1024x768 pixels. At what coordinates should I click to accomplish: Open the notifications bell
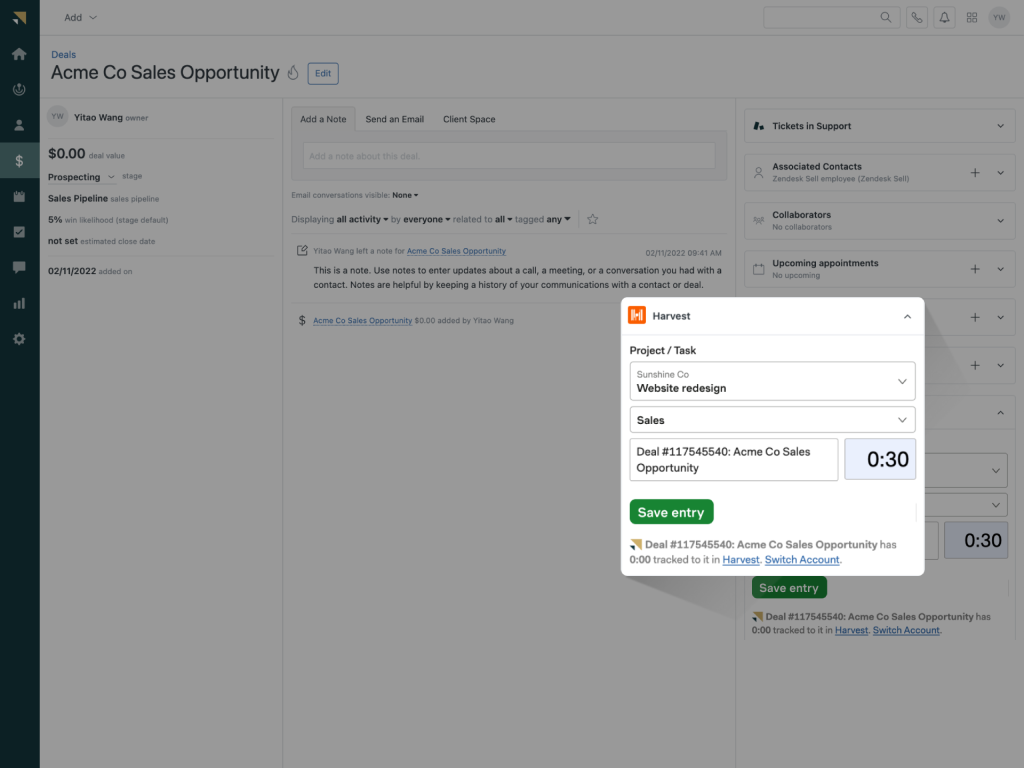coord(944,17)
